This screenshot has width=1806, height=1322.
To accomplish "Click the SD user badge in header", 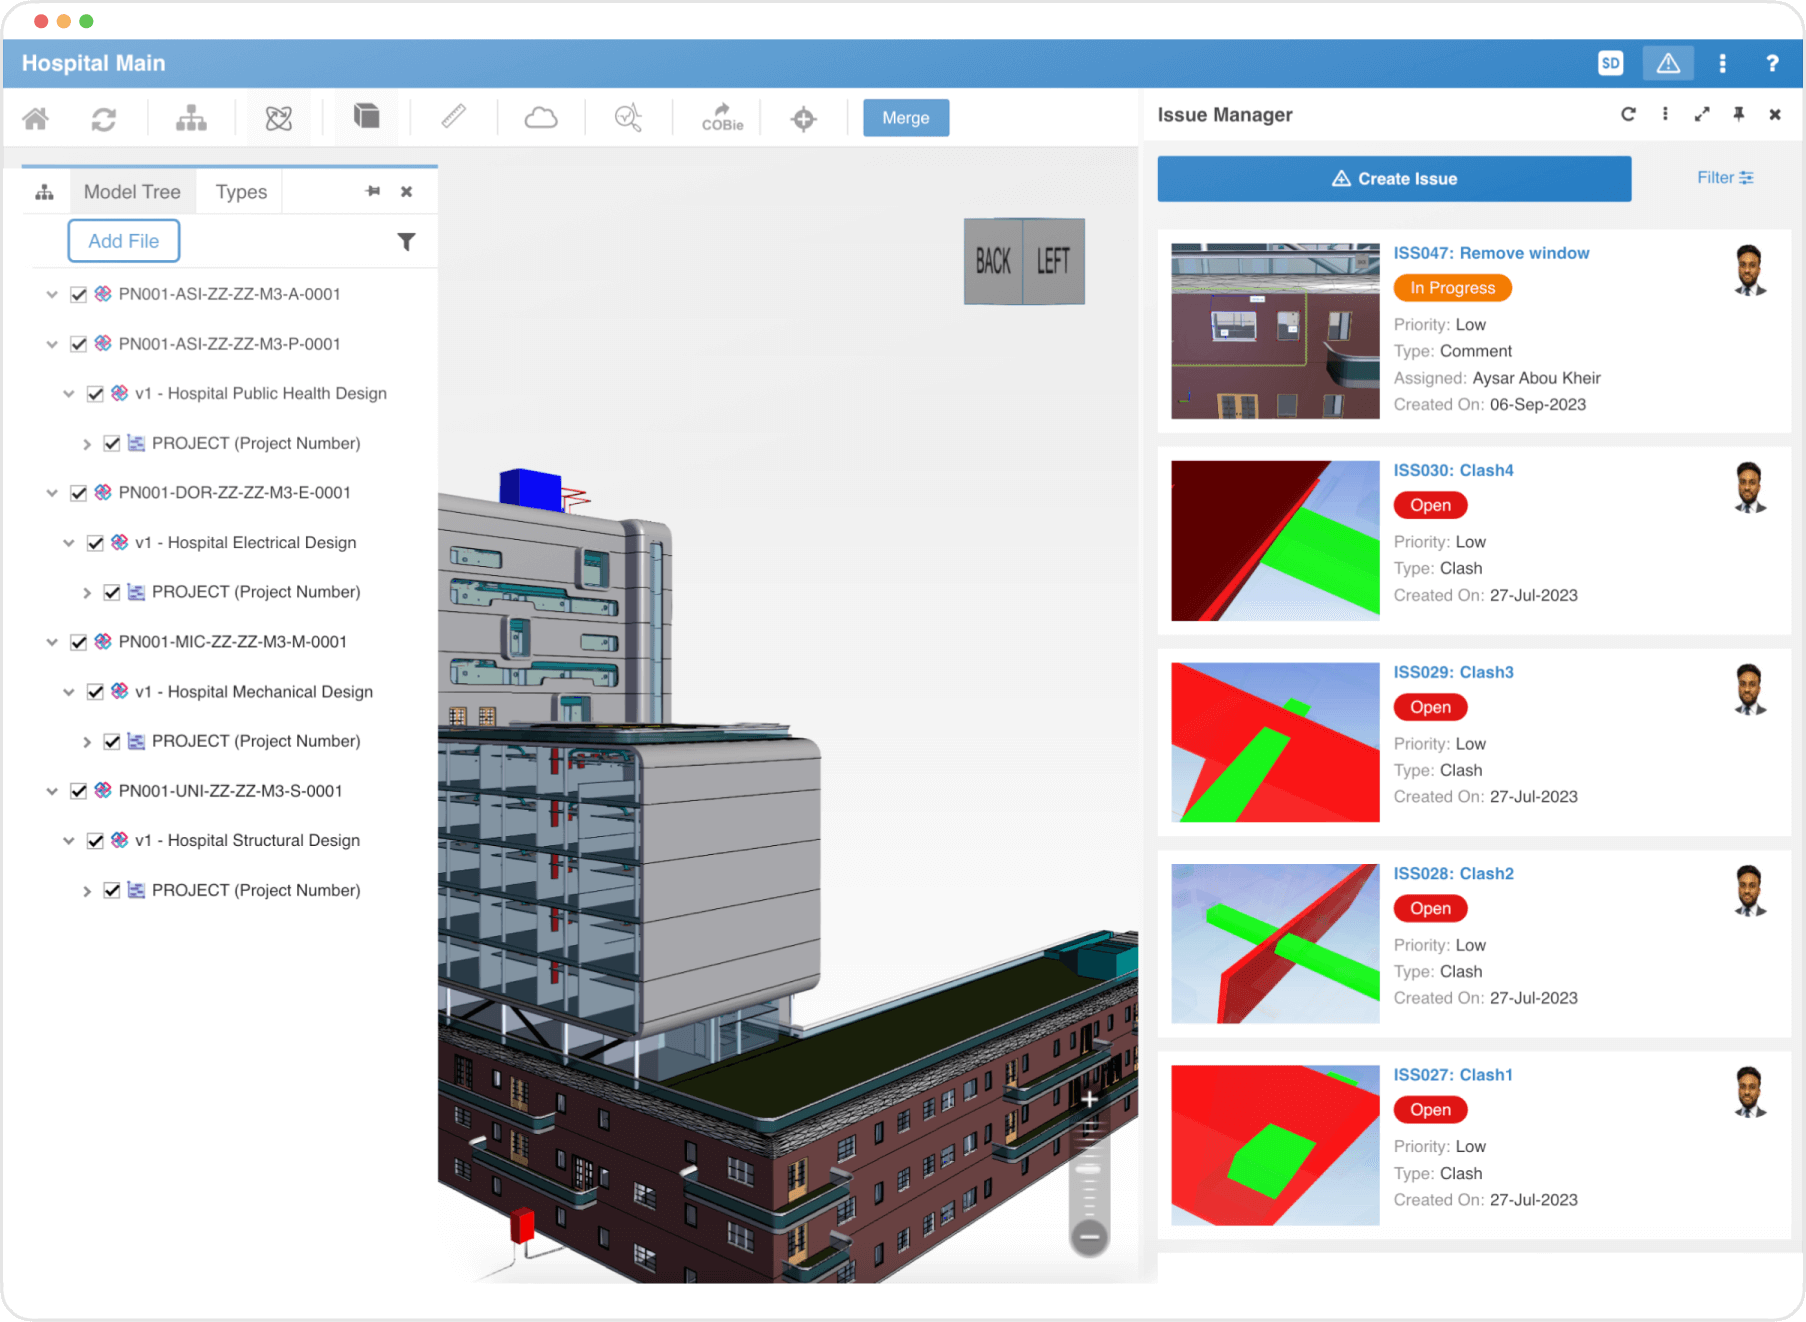I will tap(1610, 63).
